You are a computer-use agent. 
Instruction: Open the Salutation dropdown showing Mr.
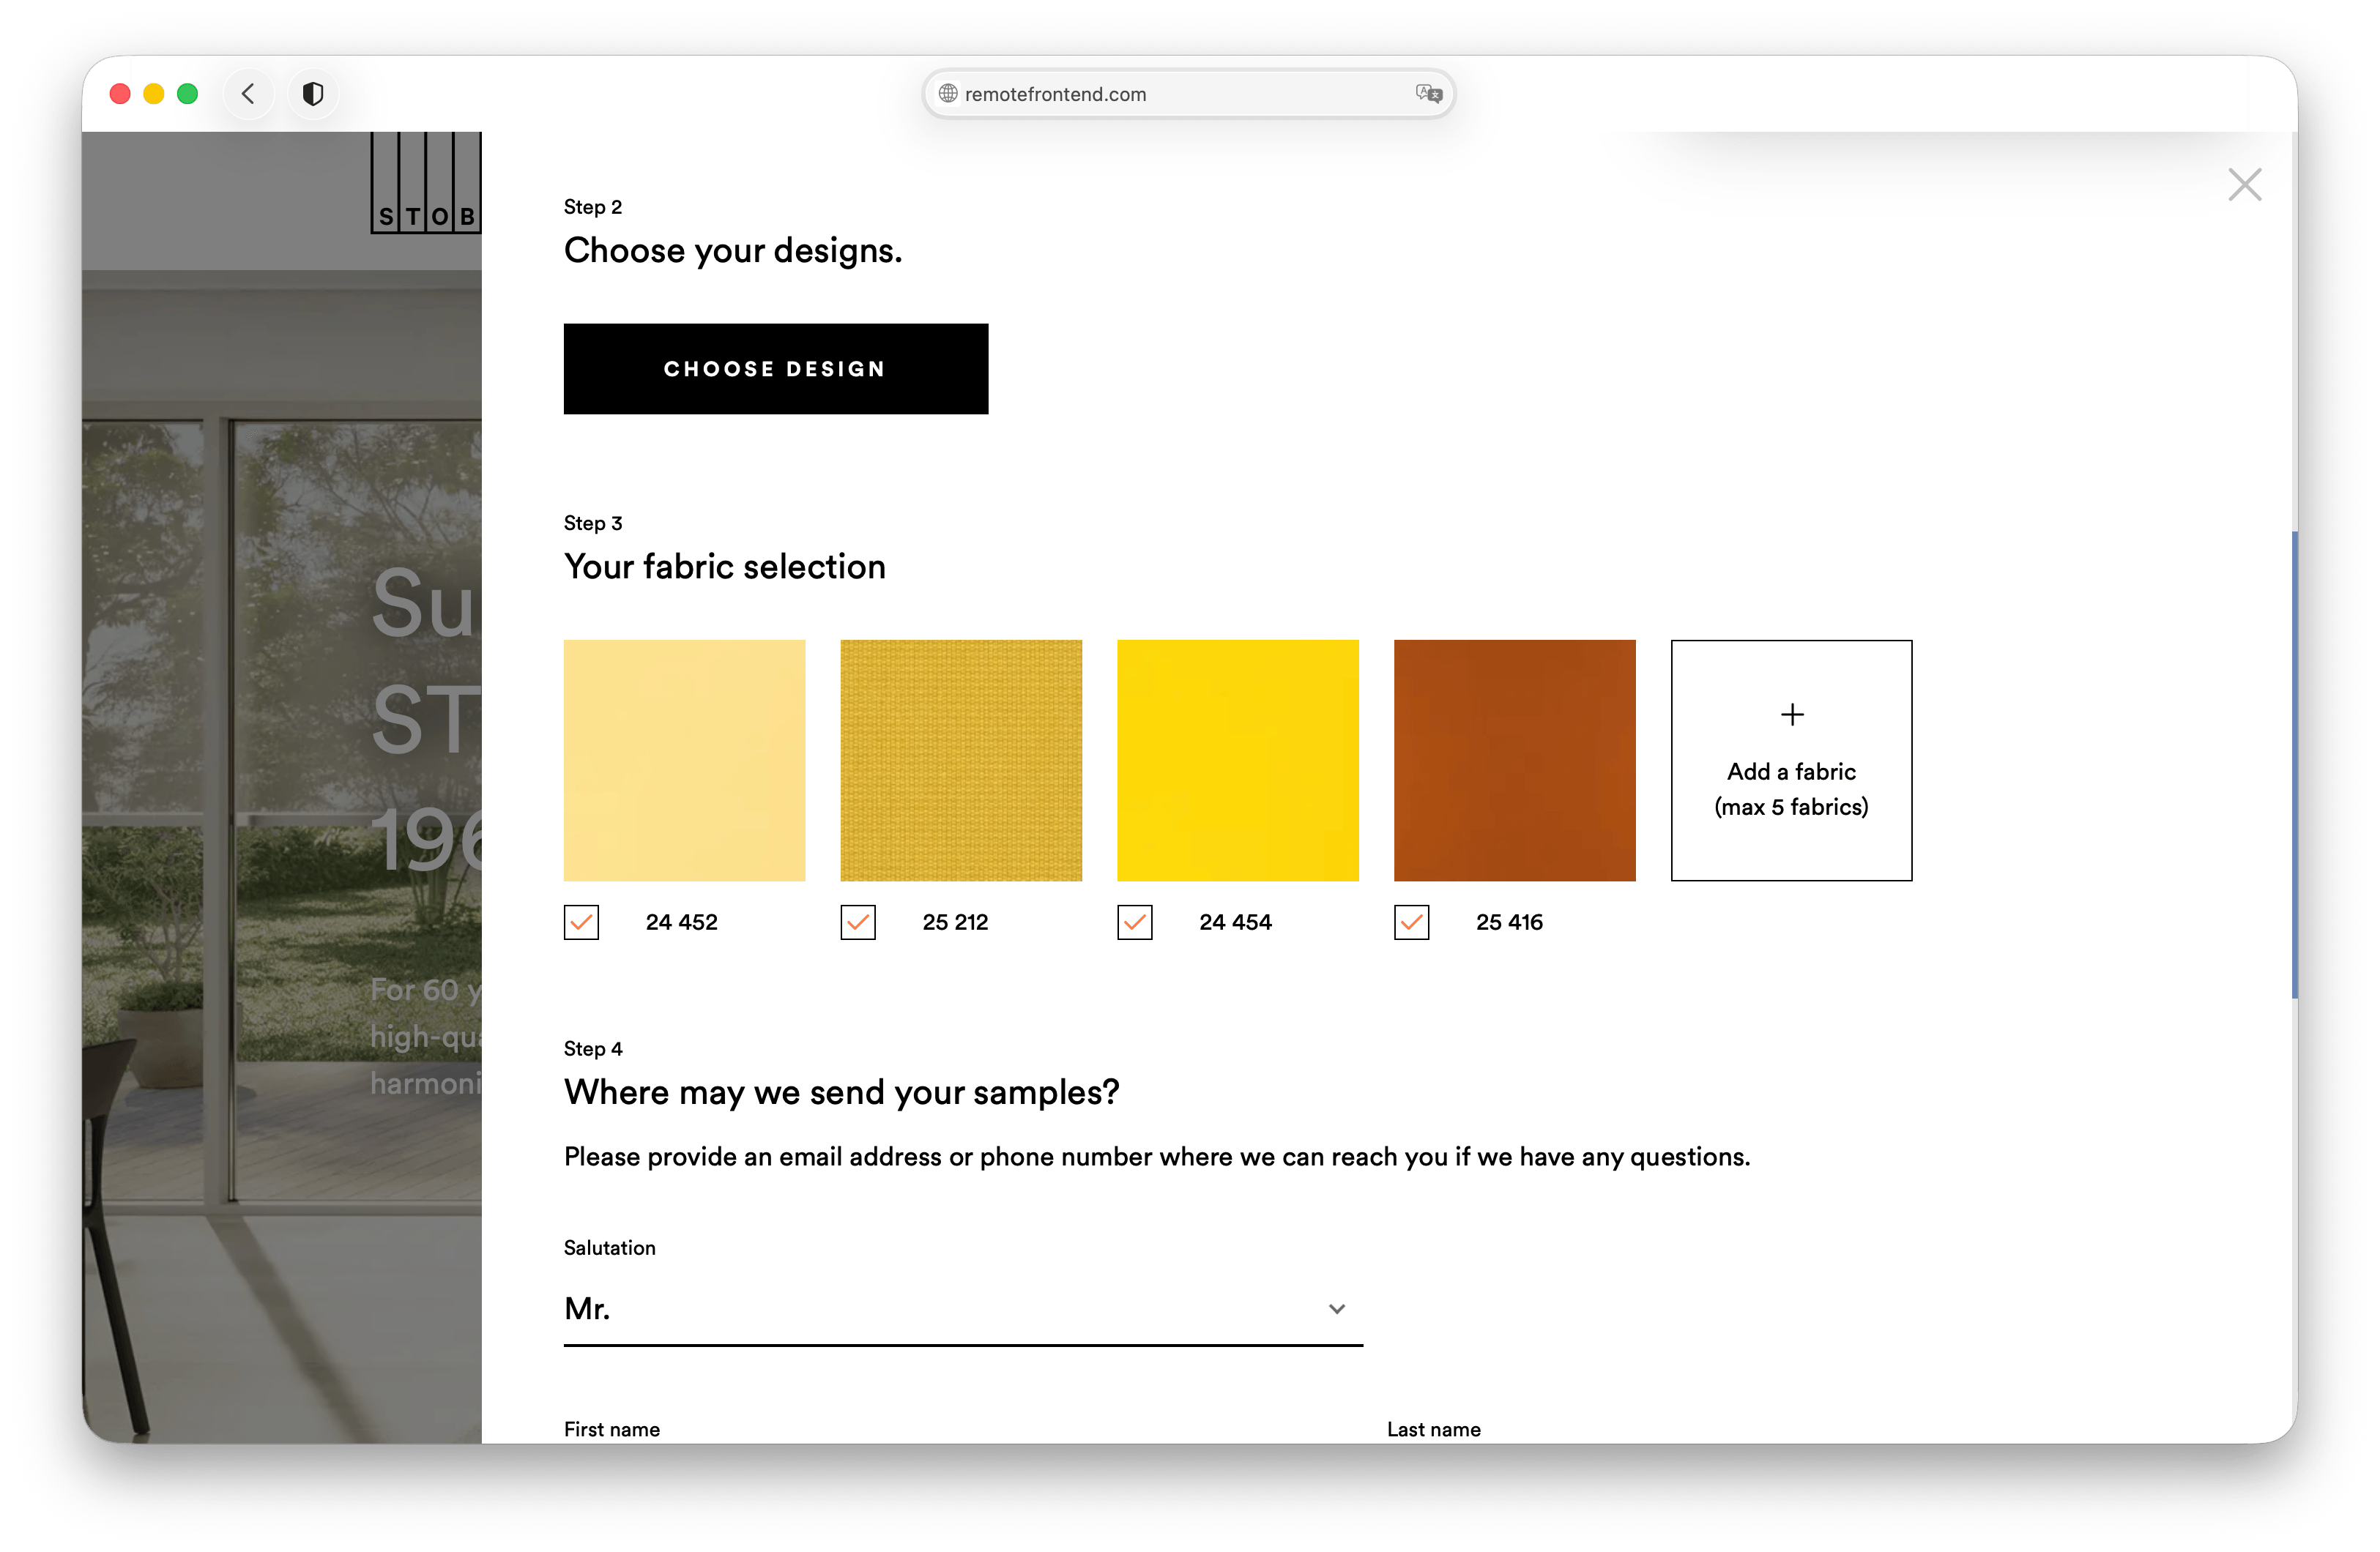pos(963,1309)
